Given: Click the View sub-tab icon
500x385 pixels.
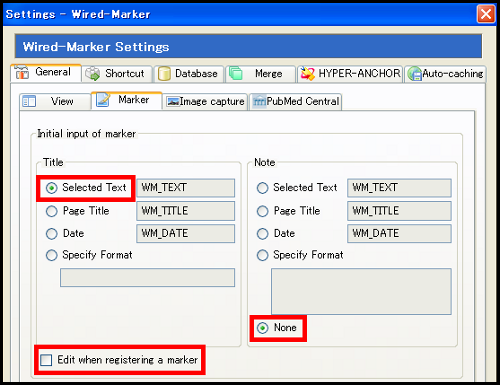Looking at the screenshot, I should coord(29,101).
